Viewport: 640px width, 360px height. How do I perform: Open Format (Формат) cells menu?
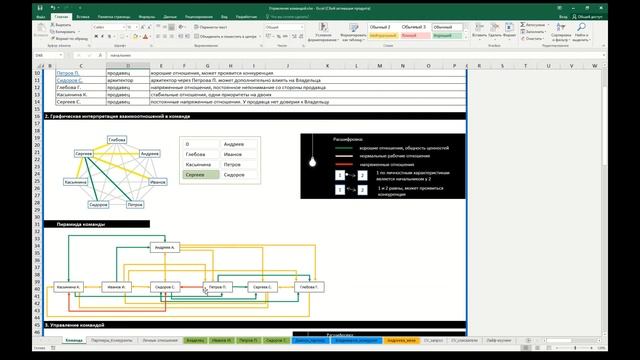[x=509, y=30]
